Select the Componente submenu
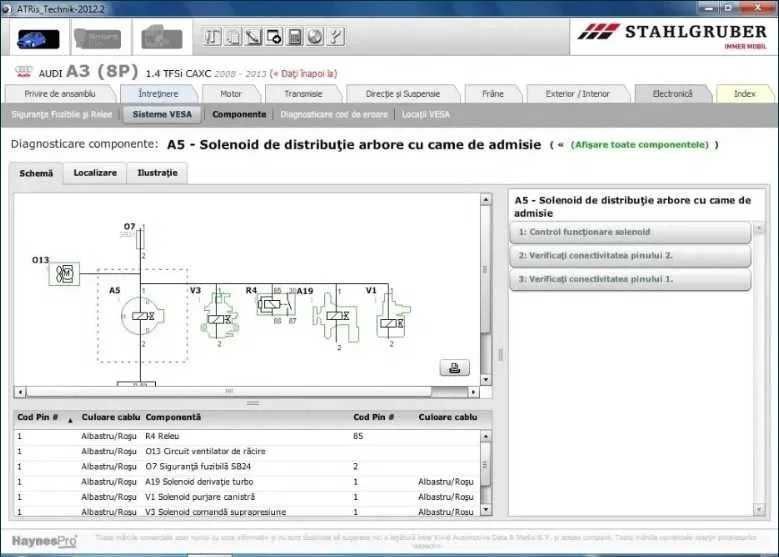Screen dimensions: 779x557 [x=239, y=115]
